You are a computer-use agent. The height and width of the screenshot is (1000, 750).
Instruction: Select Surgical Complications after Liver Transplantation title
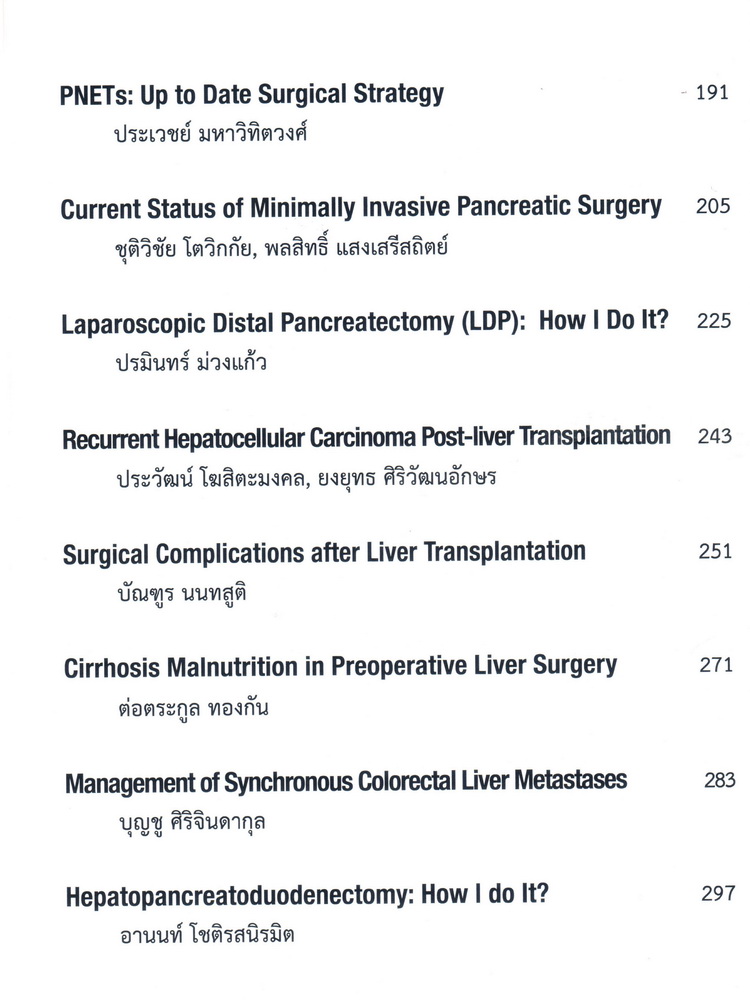pos(324,553)
